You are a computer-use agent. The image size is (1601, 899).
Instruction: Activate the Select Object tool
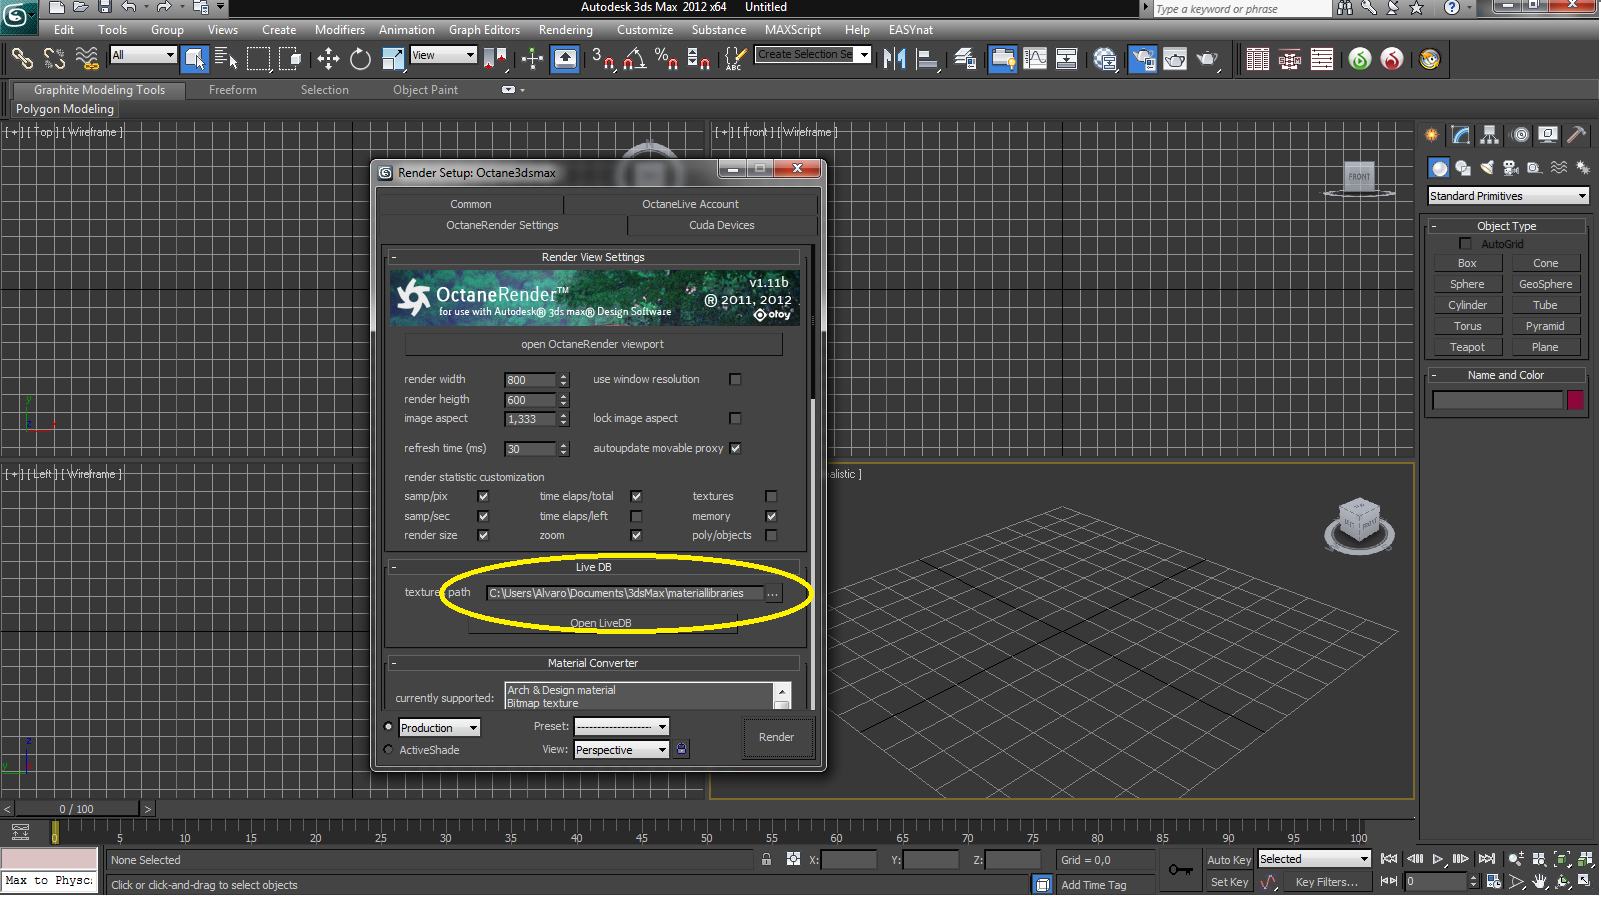tap(194, 59)
